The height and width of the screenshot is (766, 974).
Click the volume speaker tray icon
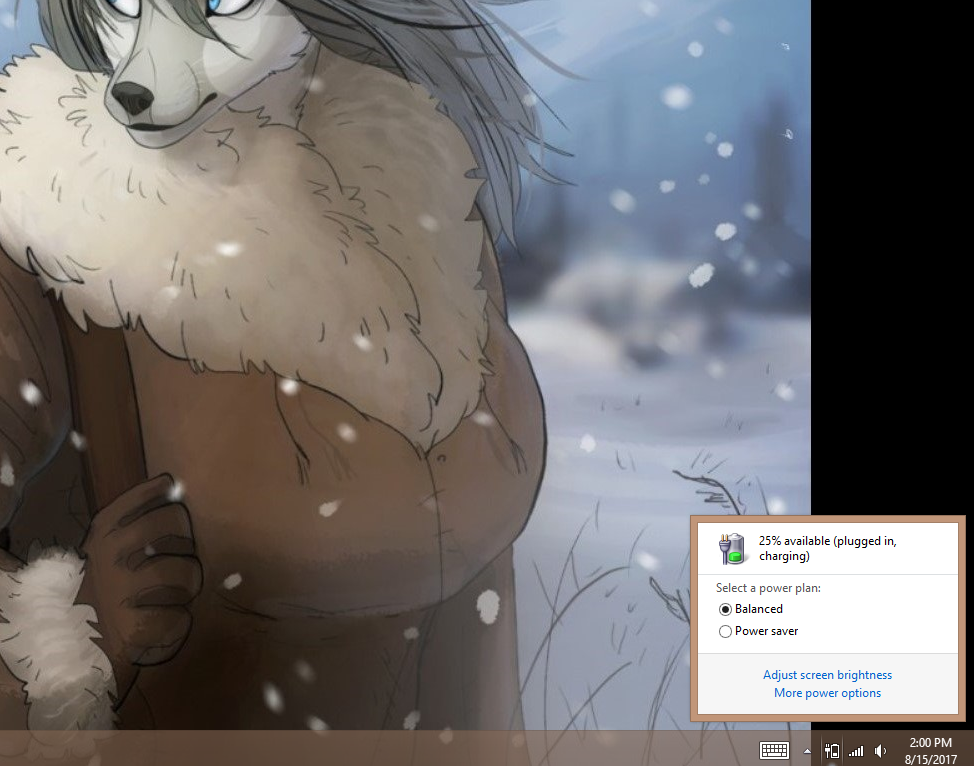coord(880,750)
